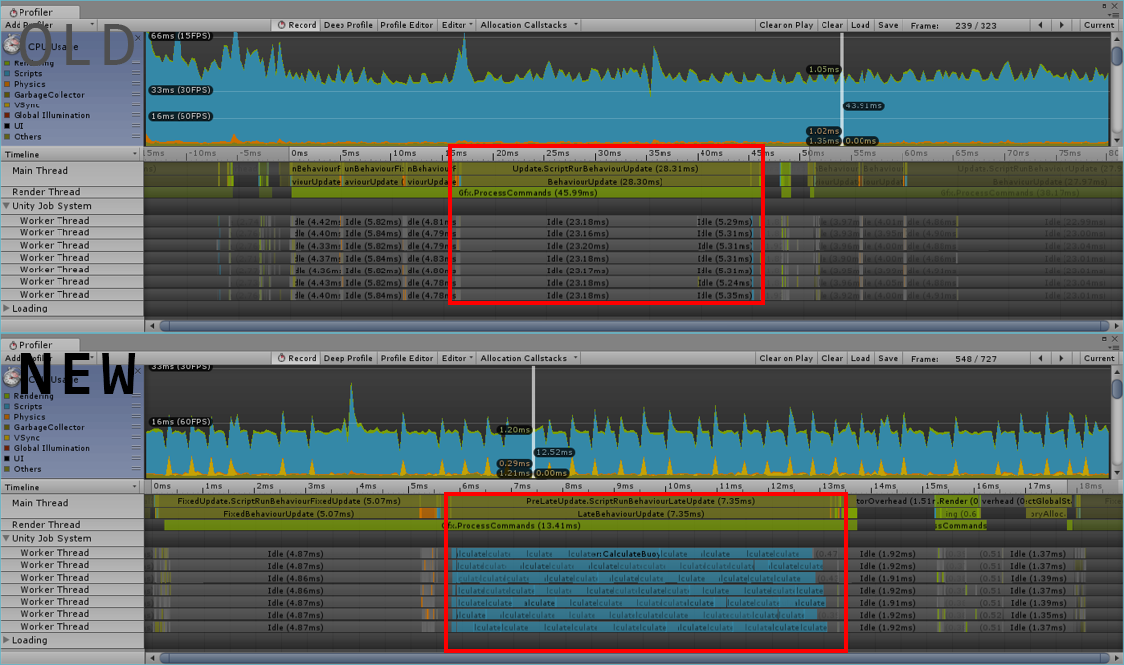This screenshot has height=665, width=1124.
Task: Click reorder handle beside VSync in lower Profiler
Action: pyautogui.click(x=136, y=438)
